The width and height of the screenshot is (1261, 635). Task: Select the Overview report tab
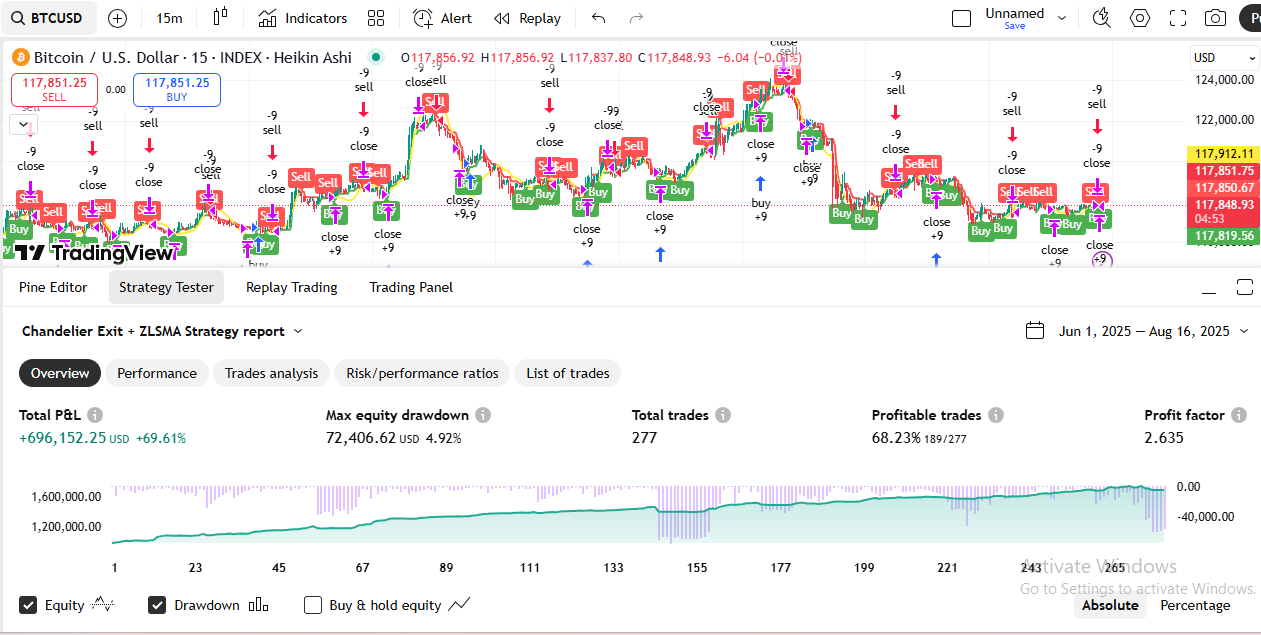click(60, 373)
